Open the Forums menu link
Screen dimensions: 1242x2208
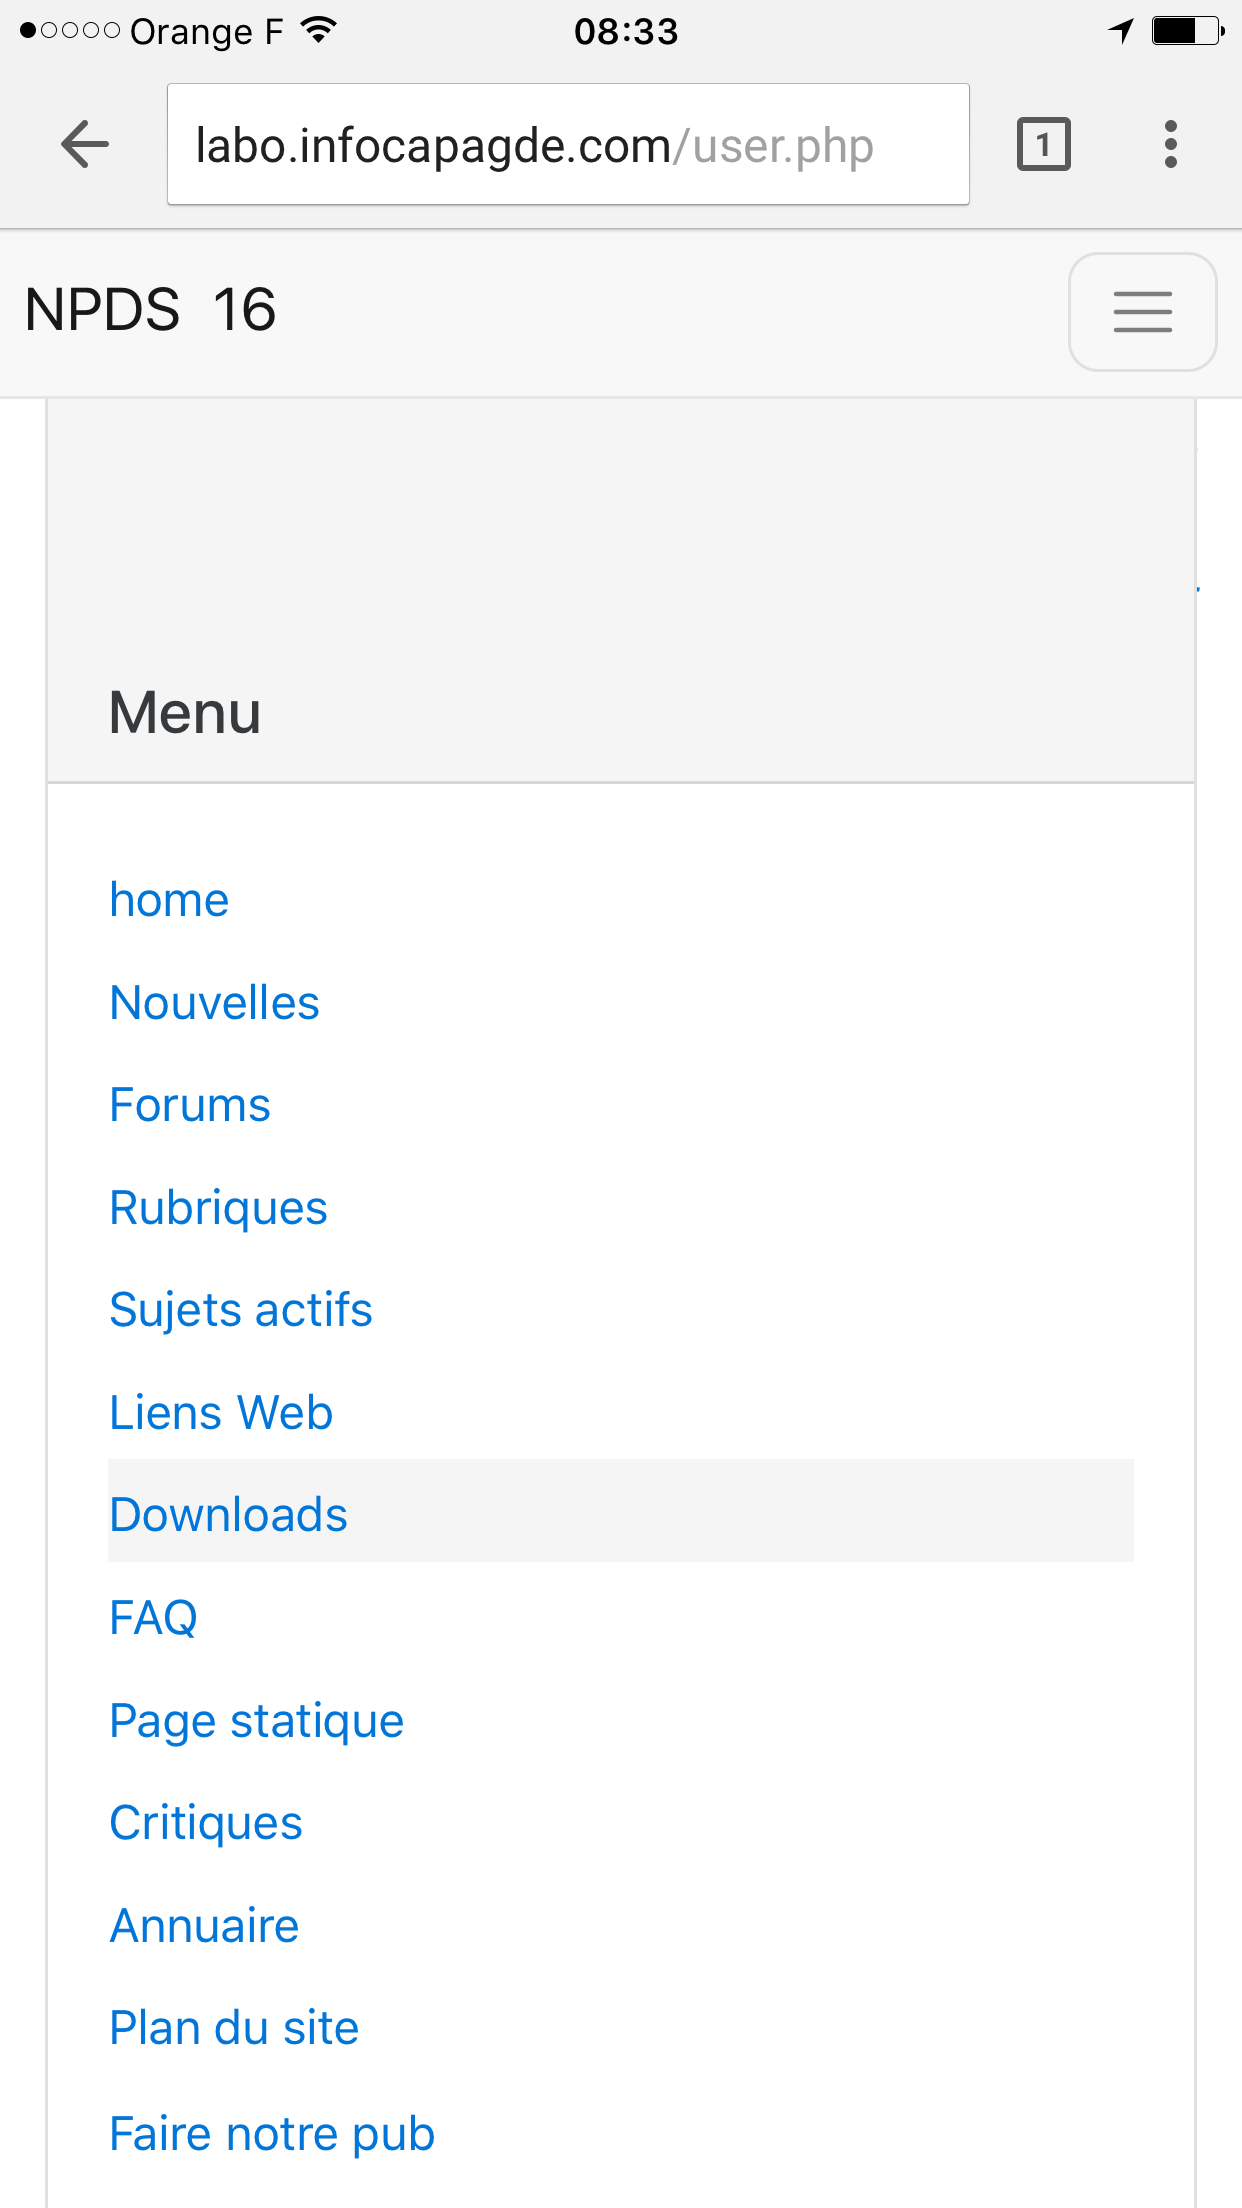click(x=190, y=1106)
